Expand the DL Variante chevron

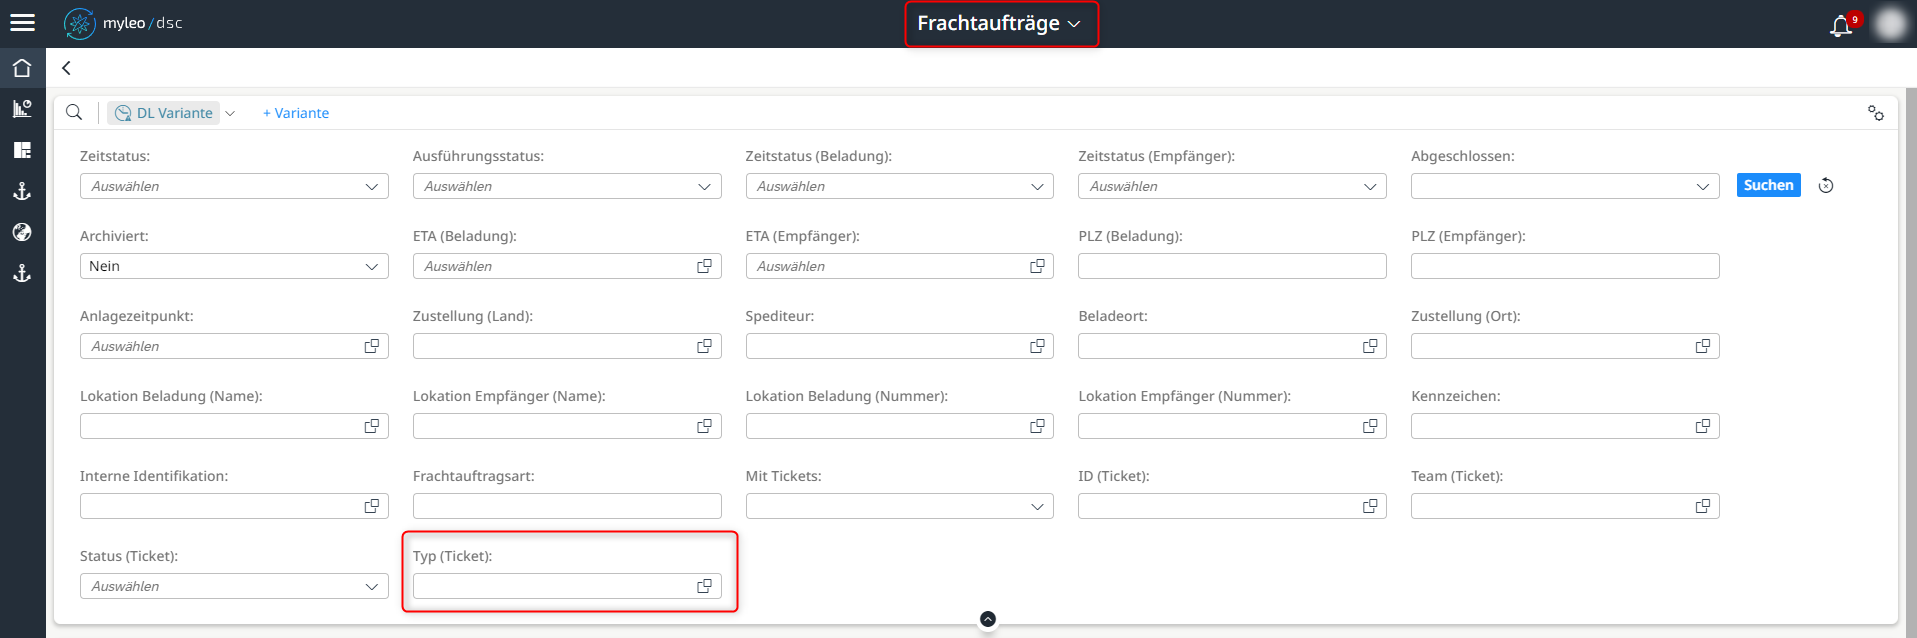(x=230, y=113)
